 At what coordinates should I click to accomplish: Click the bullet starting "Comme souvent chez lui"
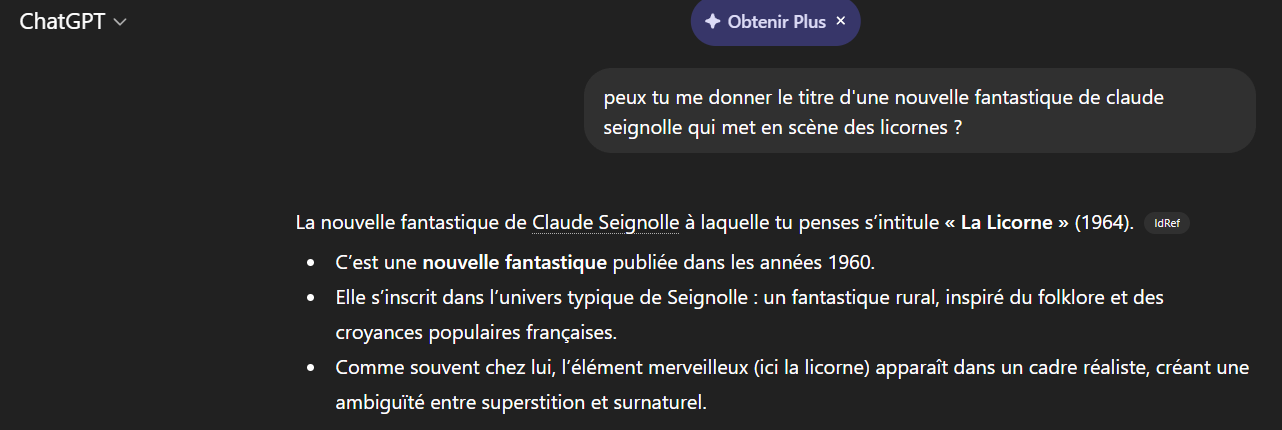coord(792,368)
